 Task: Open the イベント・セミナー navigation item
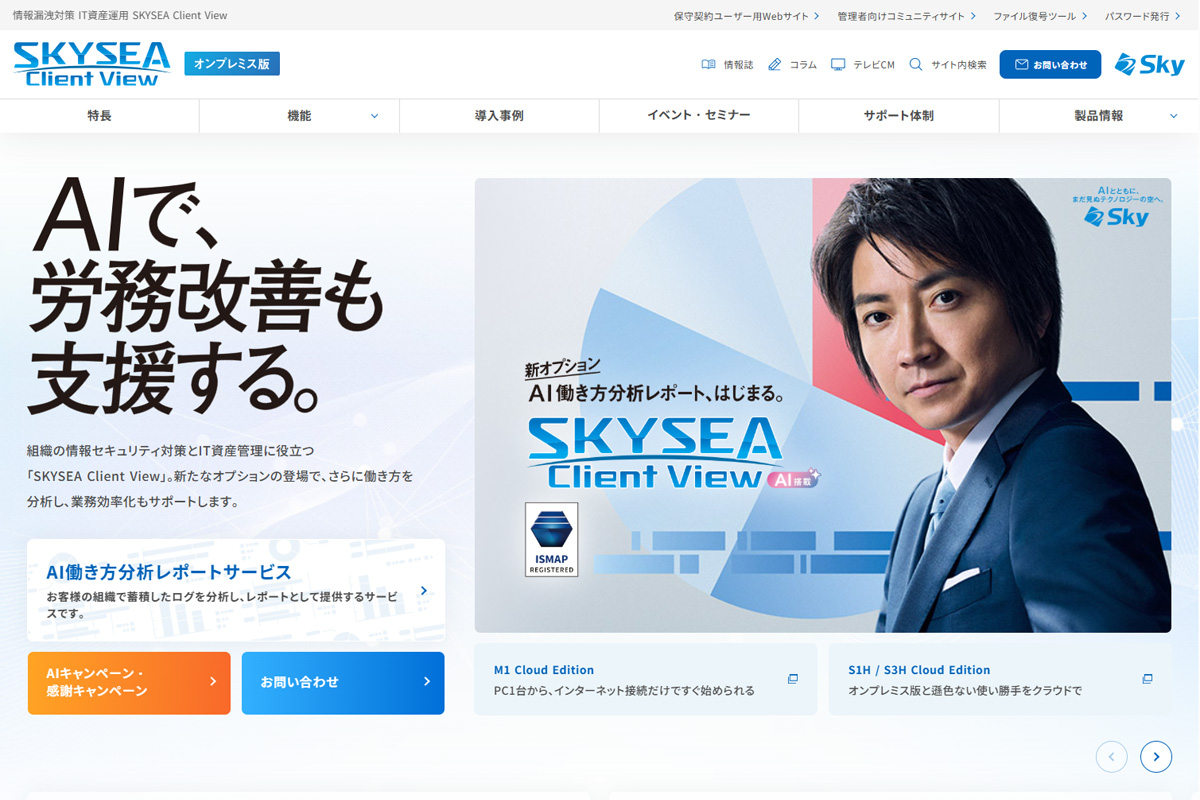(x=699, y=116)
